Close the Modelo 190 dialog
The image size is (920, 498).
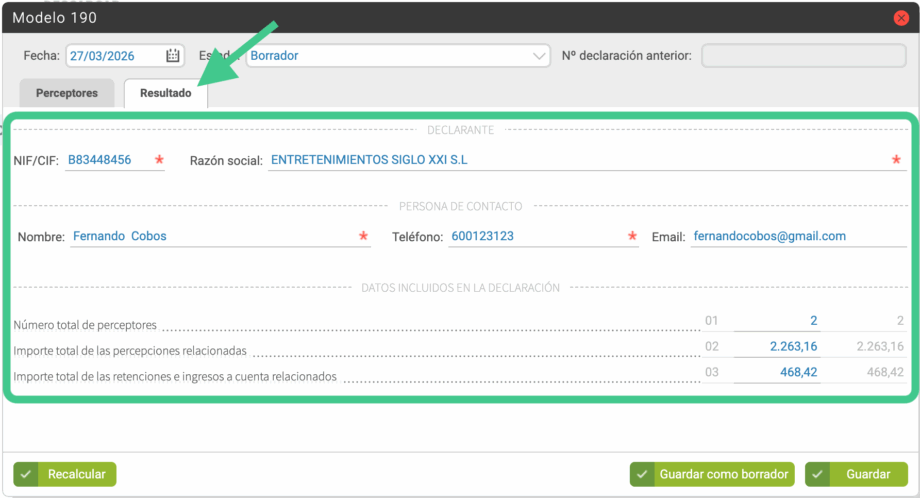pyautogui.click(x=901, y=18)
